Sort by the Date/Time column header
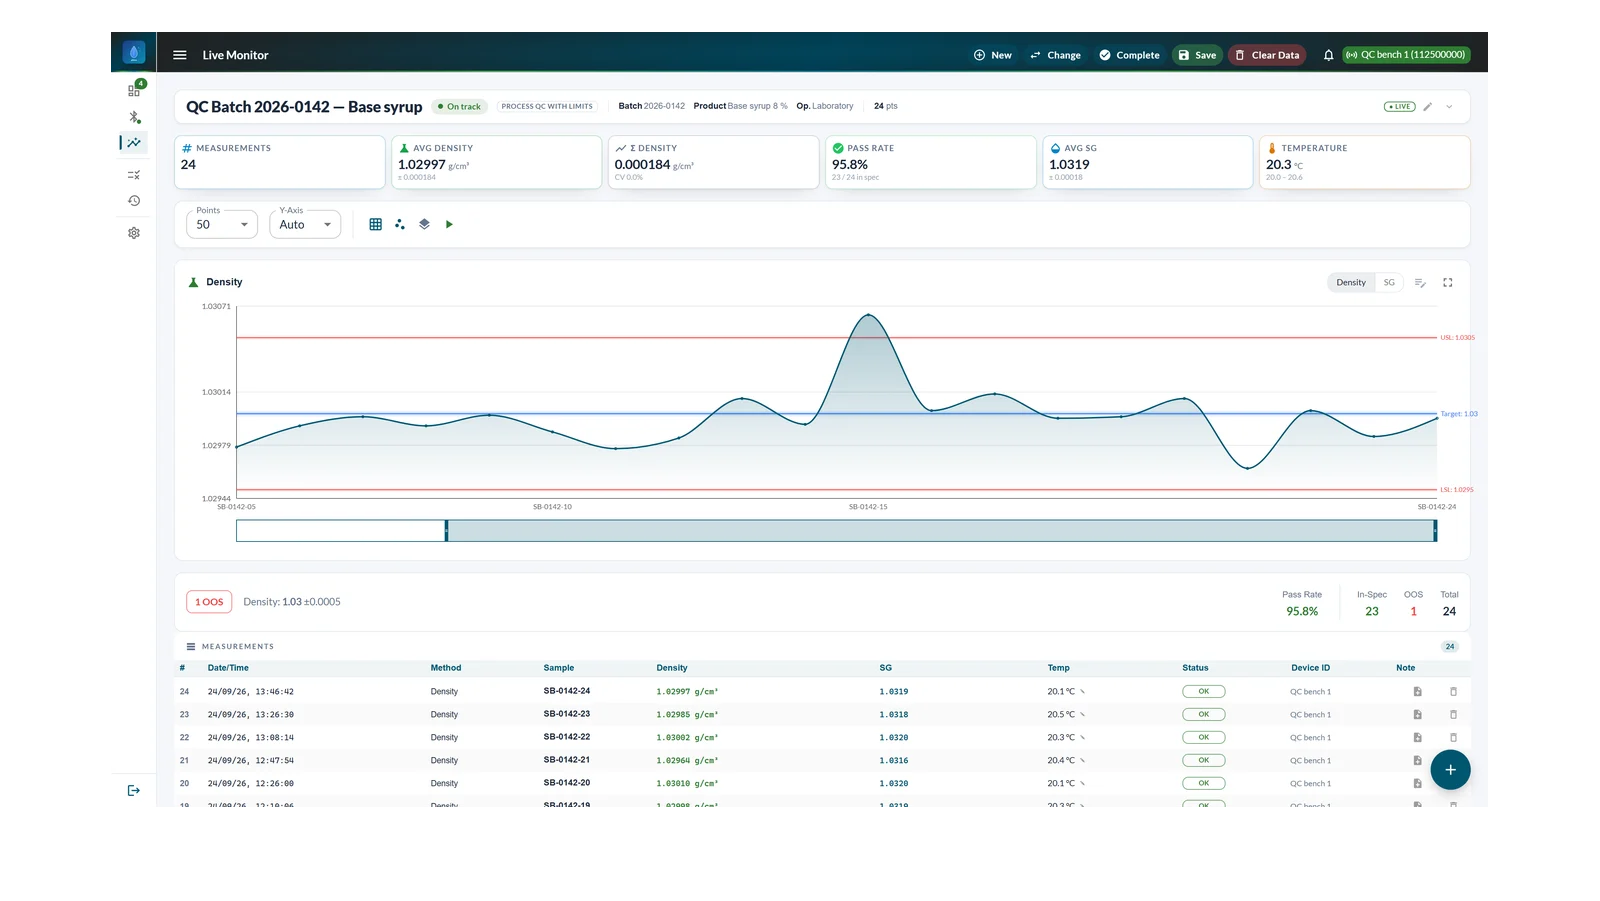The height and width of the screenshot is (901, 1600). click(x=228, y=668)
